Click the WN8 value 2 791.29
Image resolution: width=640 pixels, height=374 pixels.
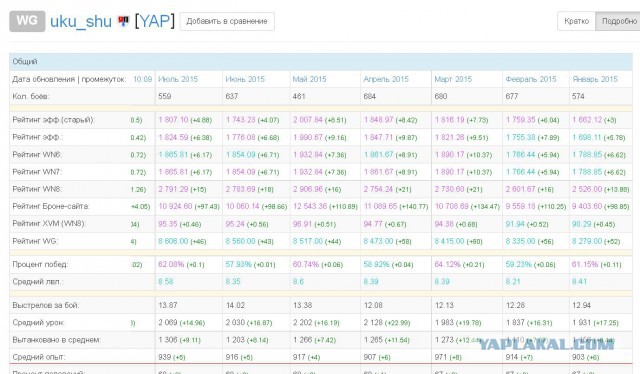click(173, 189)
